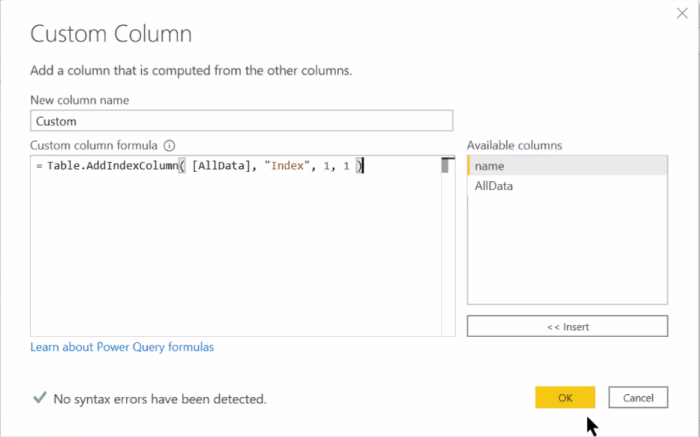The height and width of the screenshot is (437, 700).
Task: Open the formula info icon tooltip
Action: click(x=169, y=146)
